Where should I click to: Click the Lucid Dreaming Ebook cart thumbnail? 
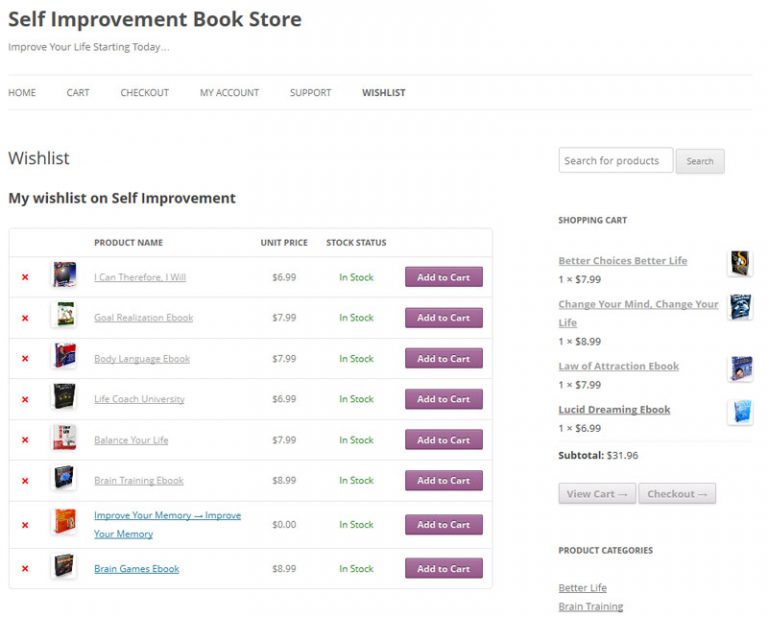741,412
